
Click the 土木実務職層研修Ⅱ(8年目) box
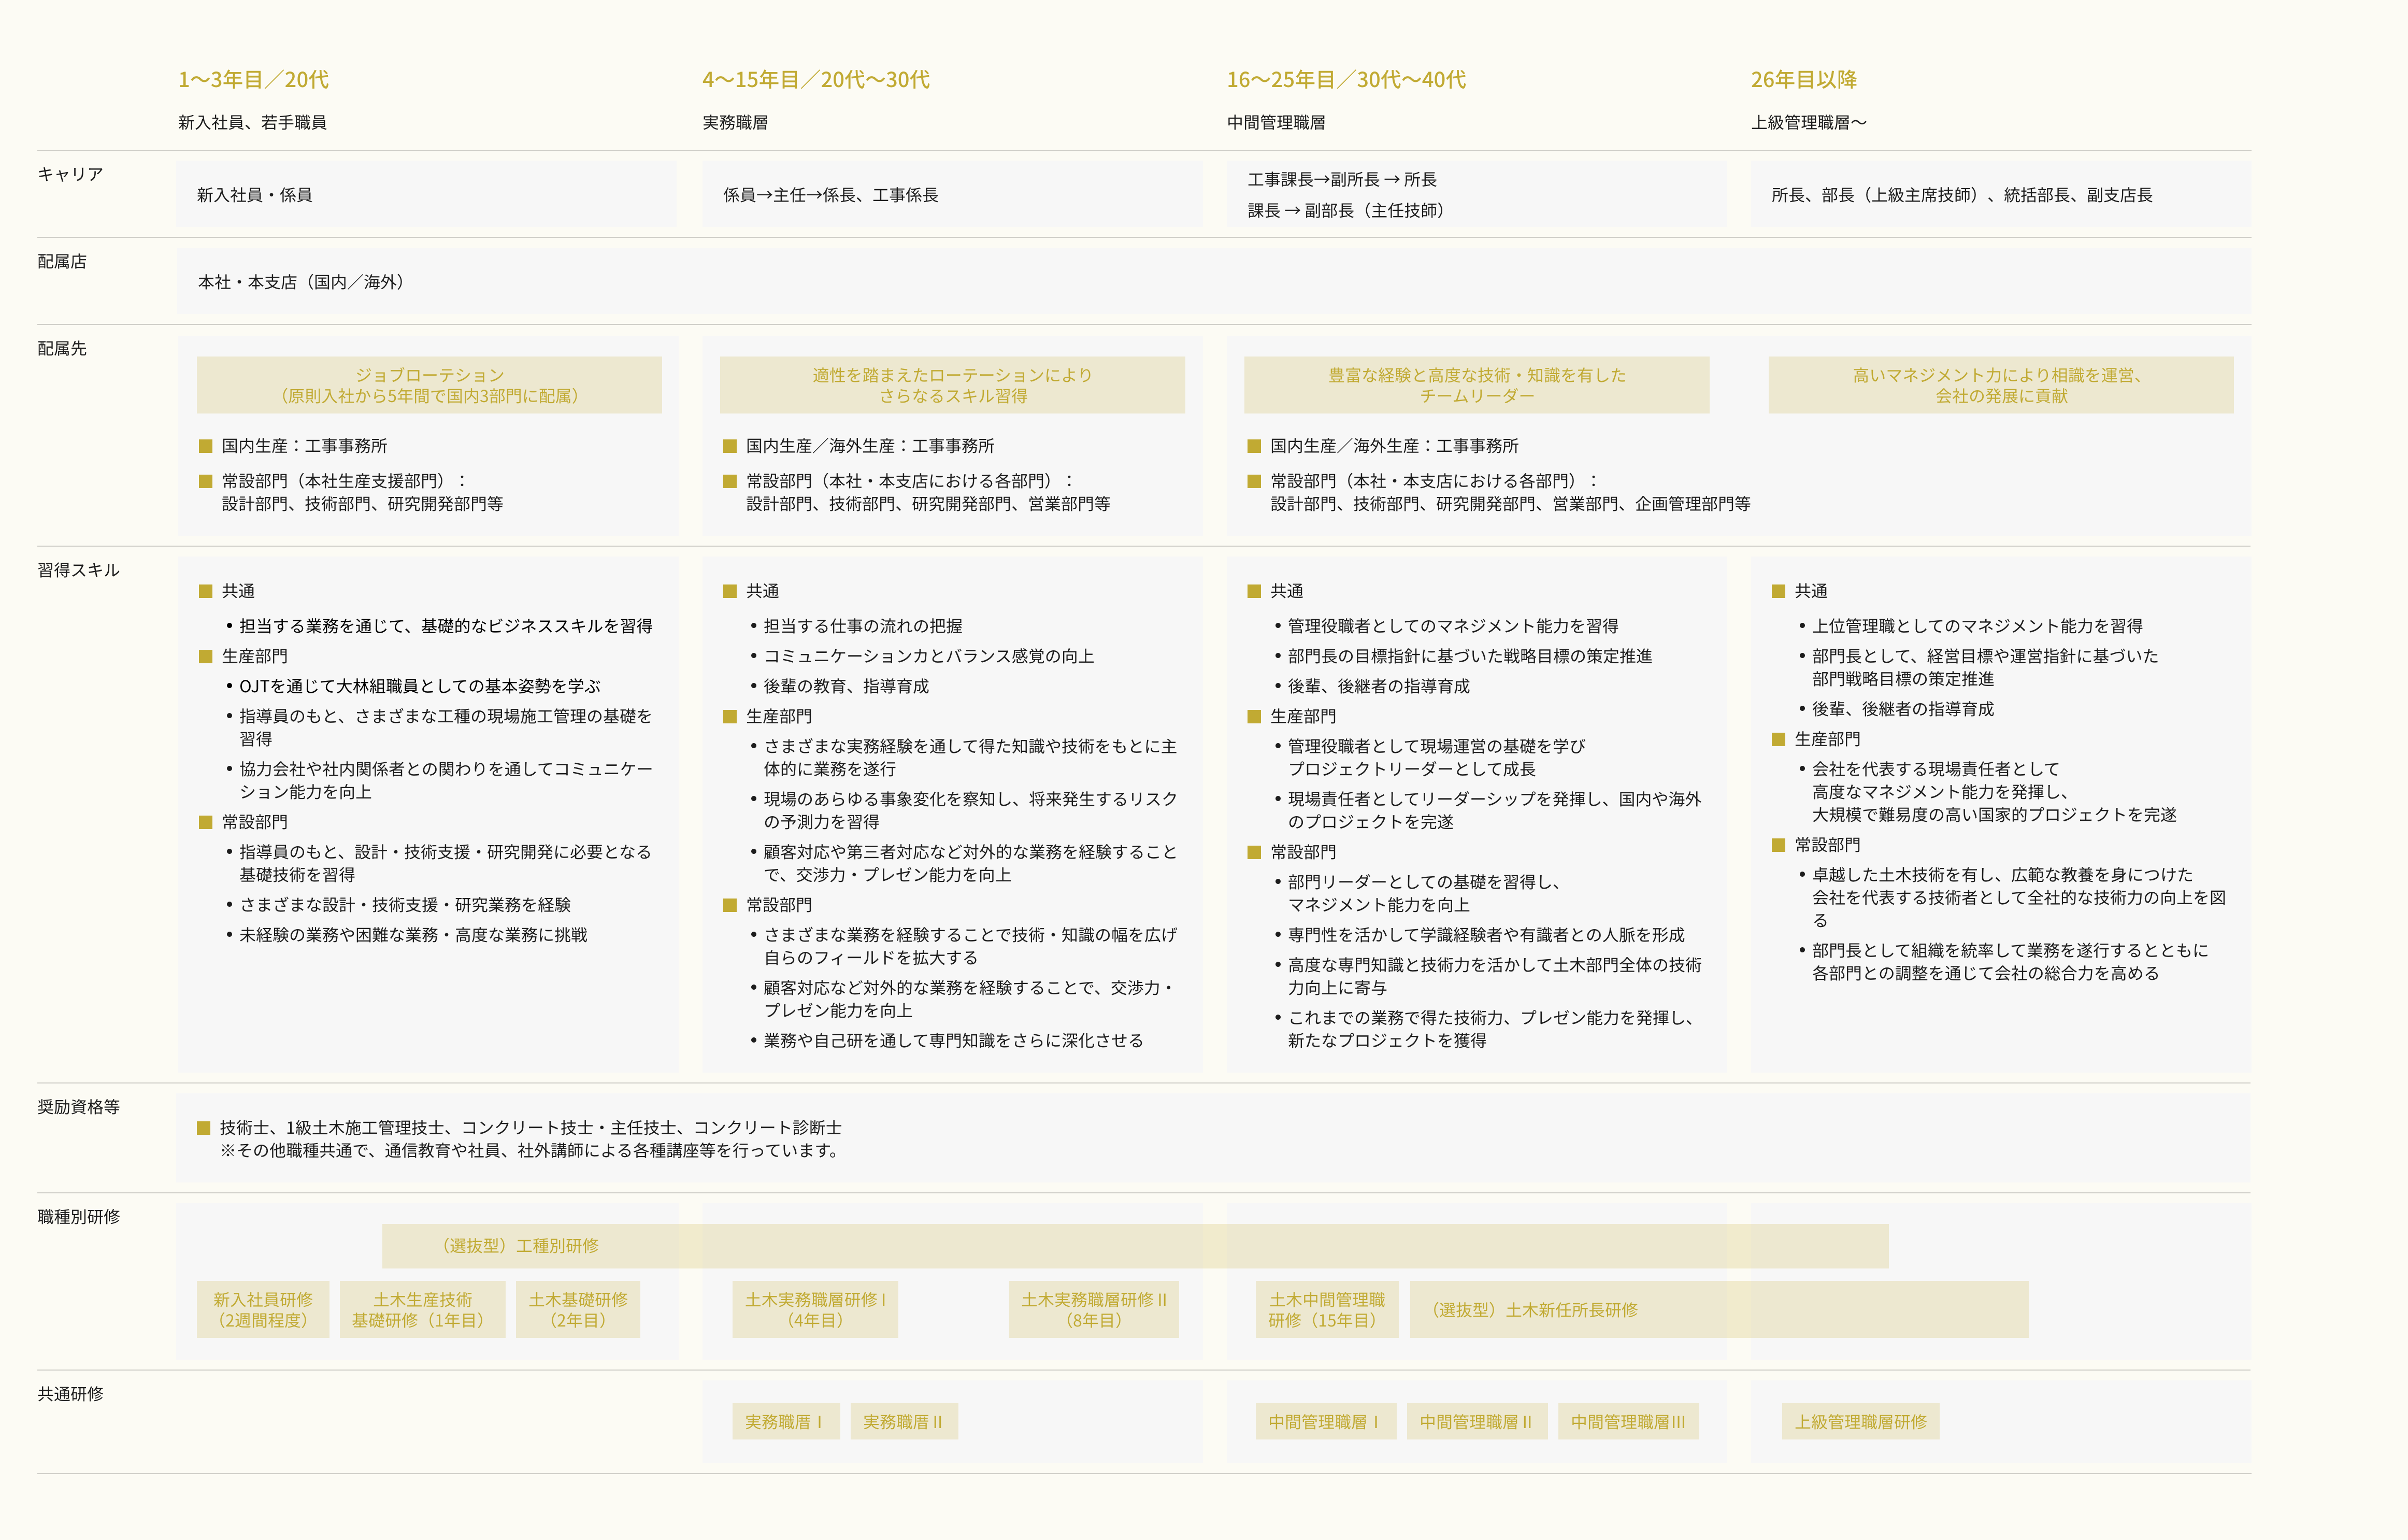pyautogui.click(x=1093, y=1309)
